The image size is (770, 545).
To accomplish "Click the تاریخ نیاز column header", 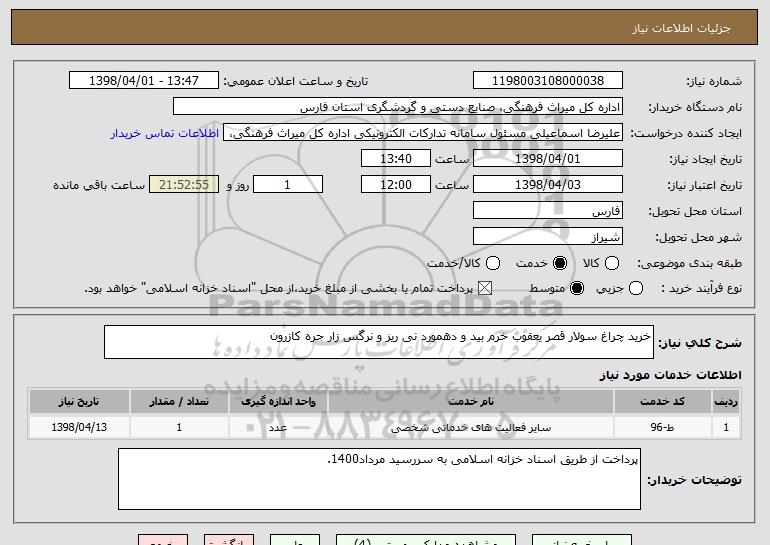I will pos(79,402).
